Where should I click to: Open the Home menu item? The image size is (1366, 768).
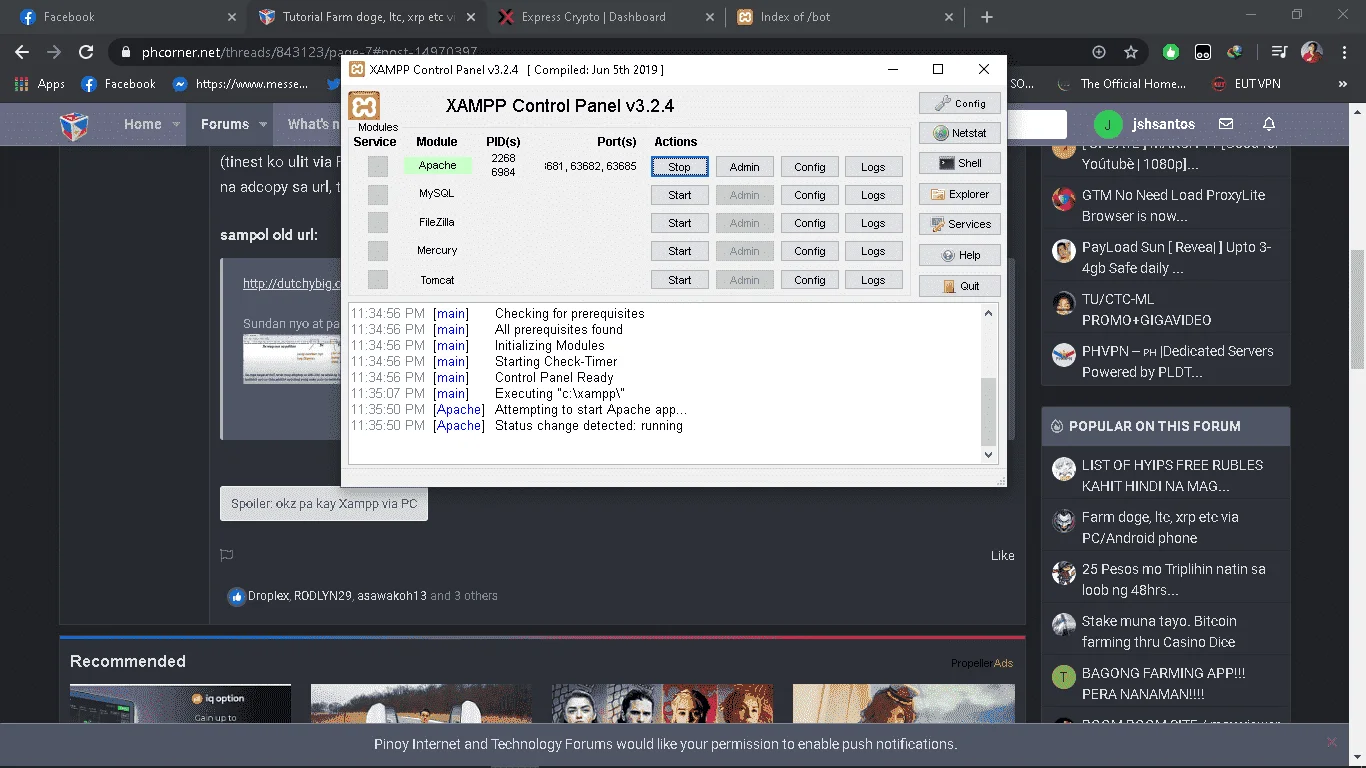[143, 124]
